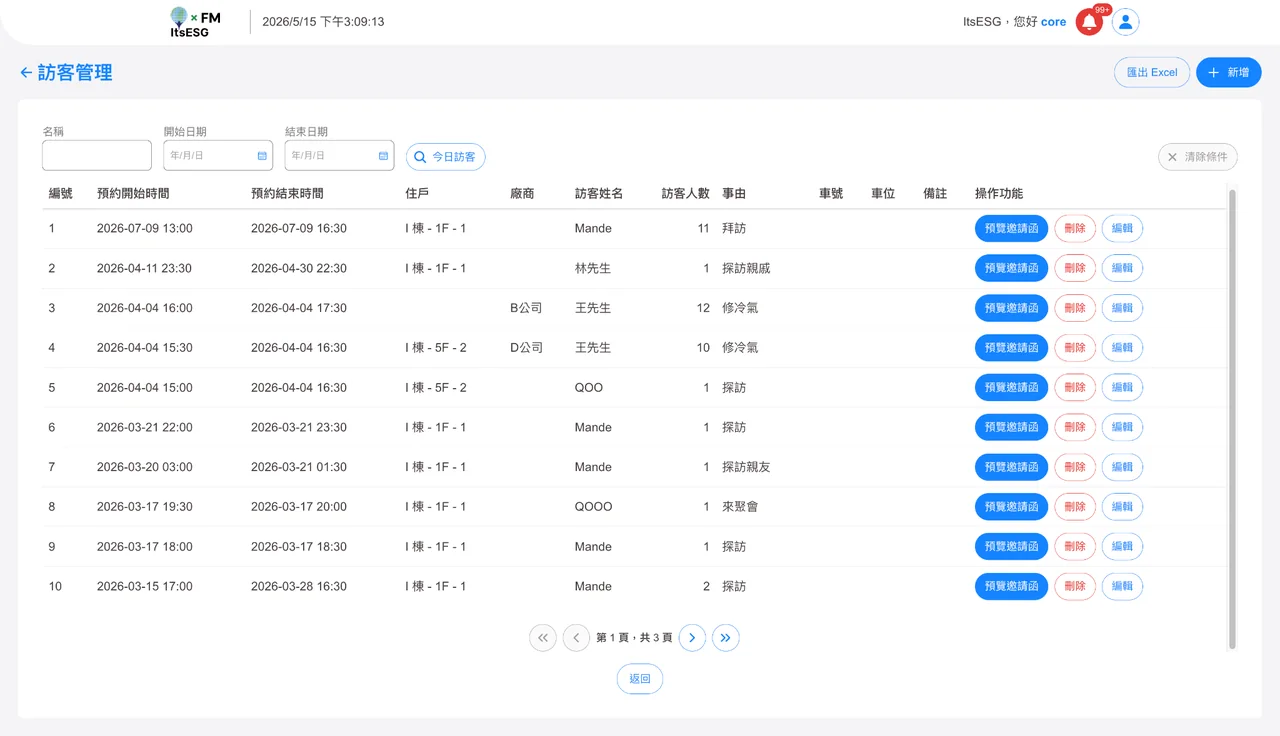Click the ItsESG FM logo
1280x736 pixels.
pyautogui.click(x=195, y=22)
